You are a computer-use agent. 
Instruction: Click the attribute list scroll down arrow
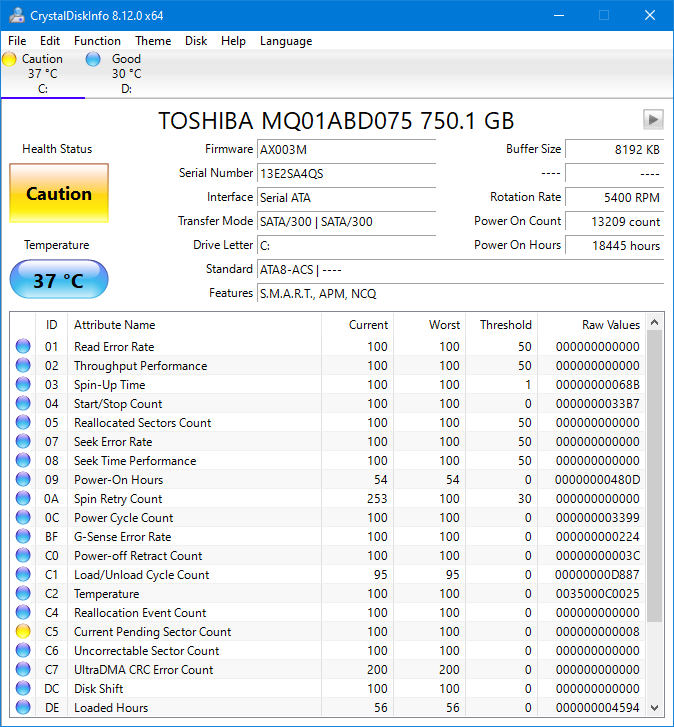tap(655, 708)
